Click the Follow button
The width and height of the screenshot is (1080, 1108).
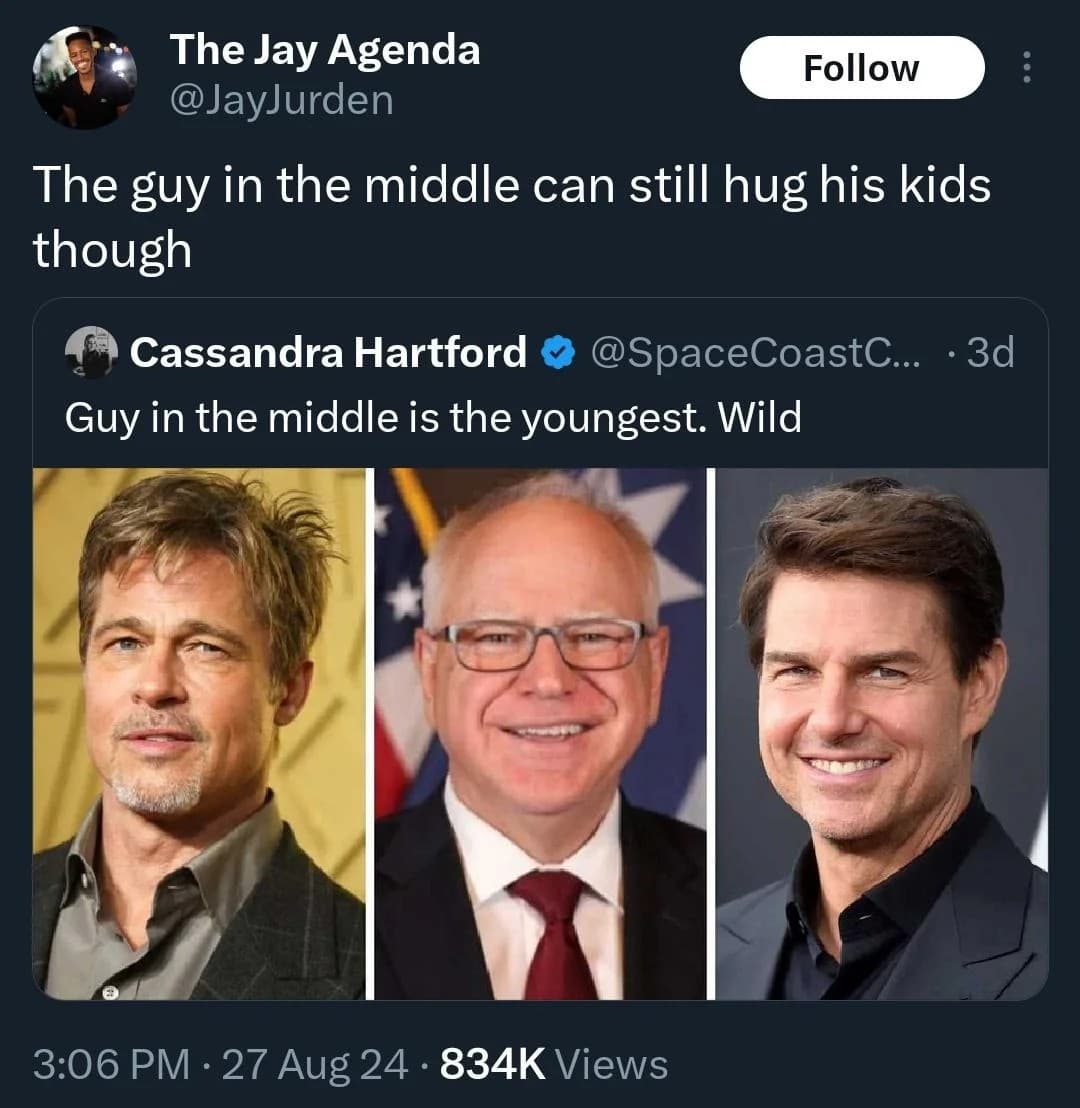pyautogui.click(x=862, y=68)
